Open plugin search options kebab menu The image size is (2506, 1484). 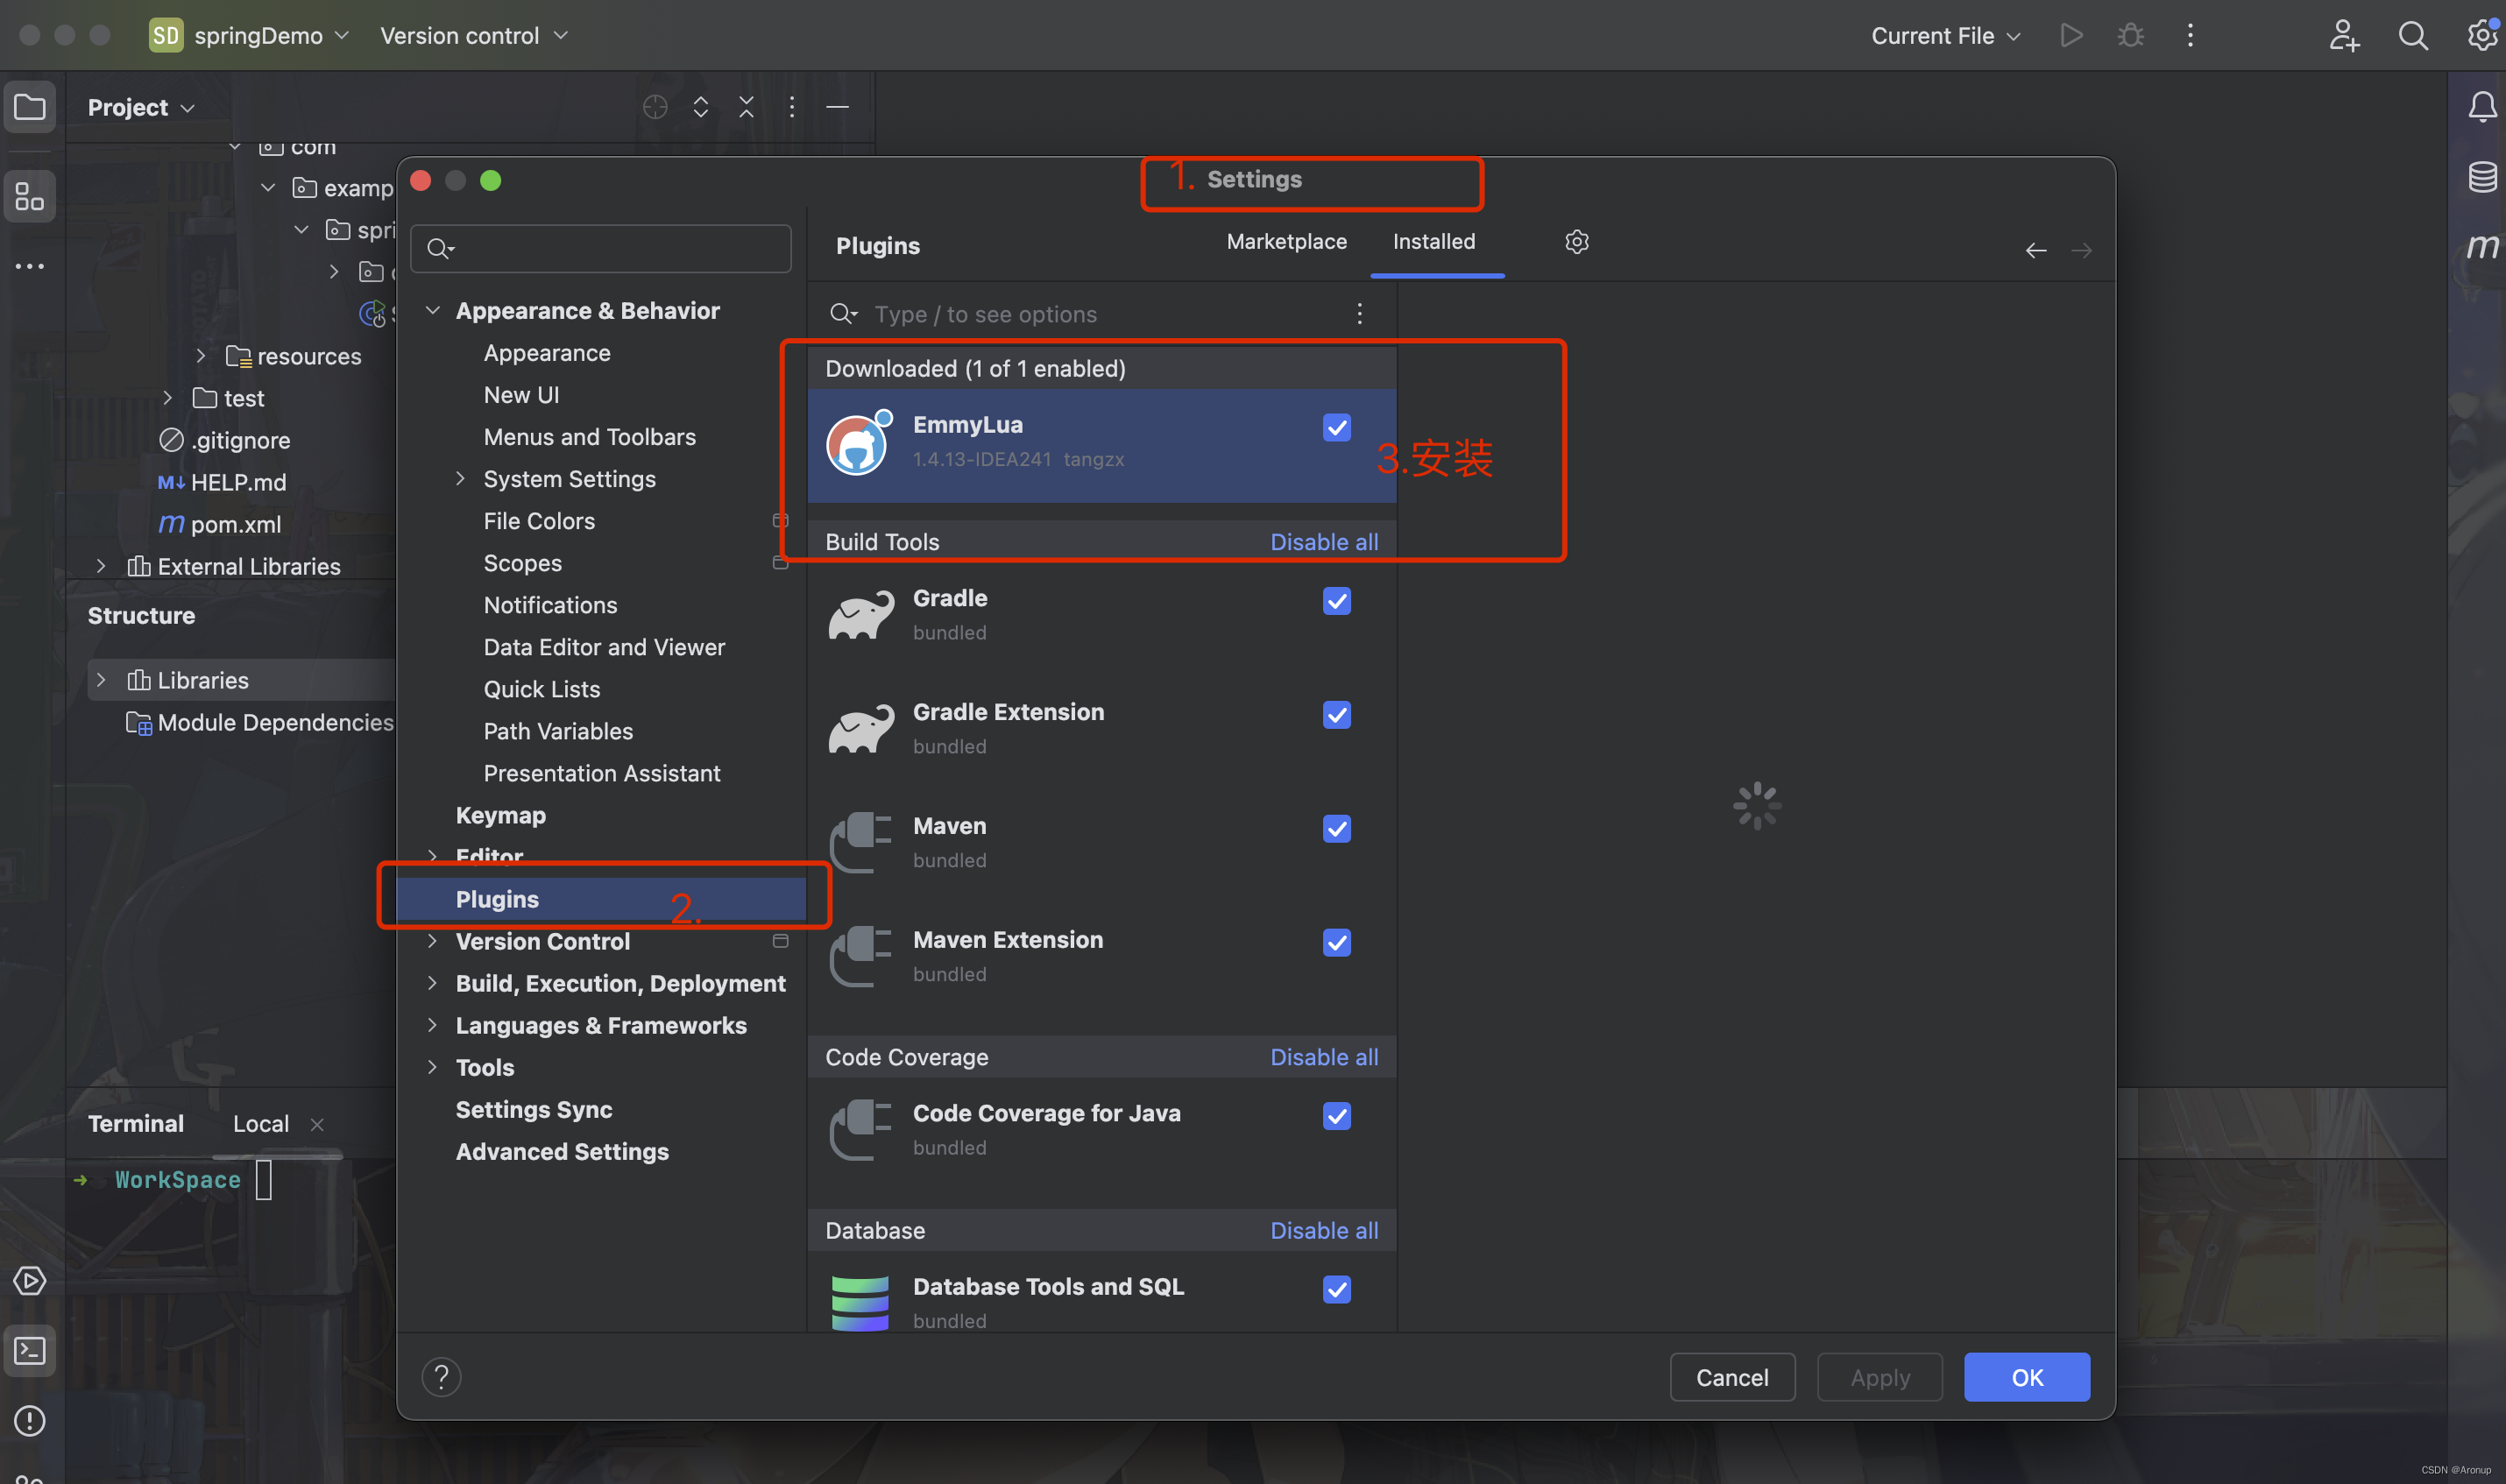1359,314
